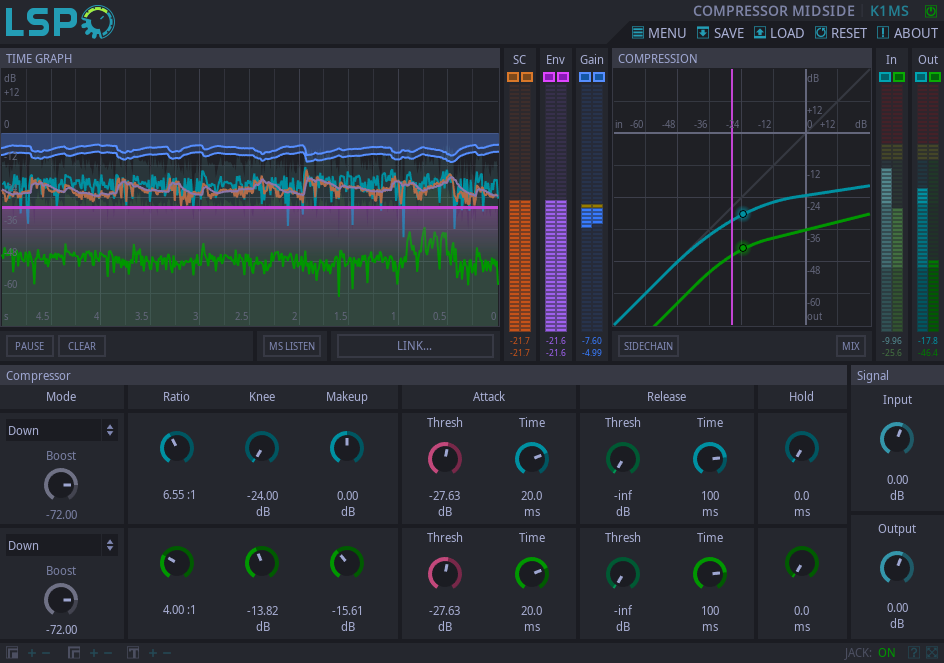Open the second row Mode dropdown showing Down

click(61, 546)
